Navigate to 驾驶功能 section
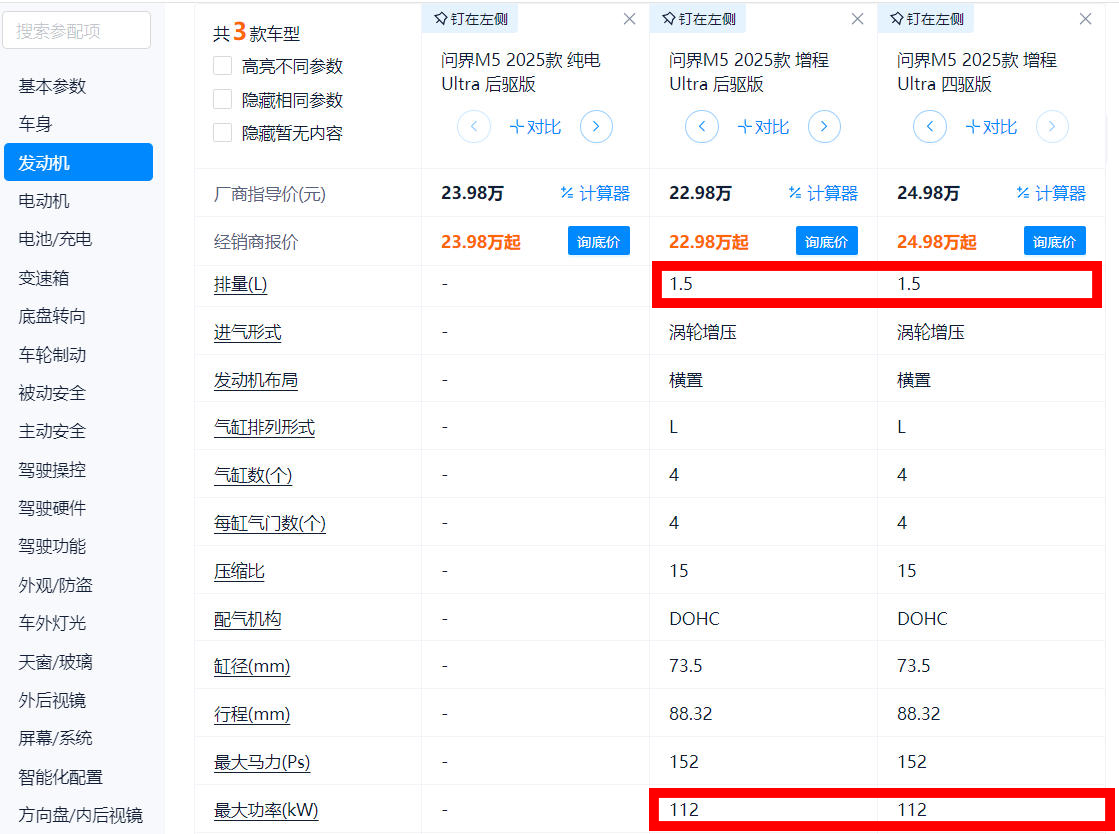 point(52,546)
